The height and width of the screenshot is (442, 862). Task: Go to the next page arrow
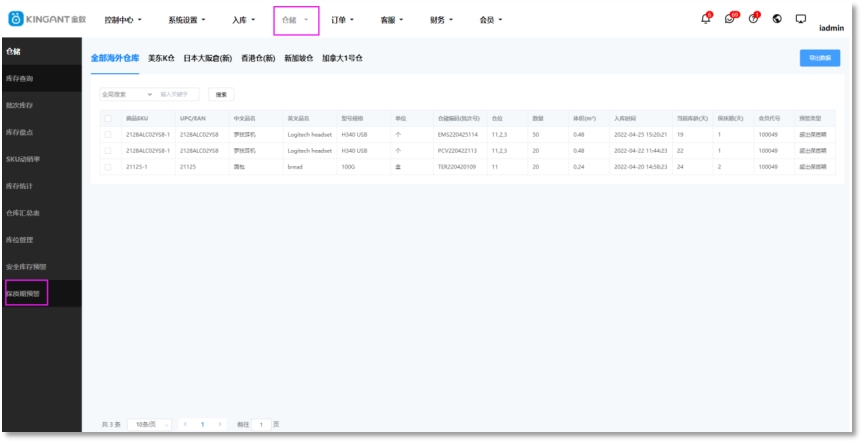(221, 424)
